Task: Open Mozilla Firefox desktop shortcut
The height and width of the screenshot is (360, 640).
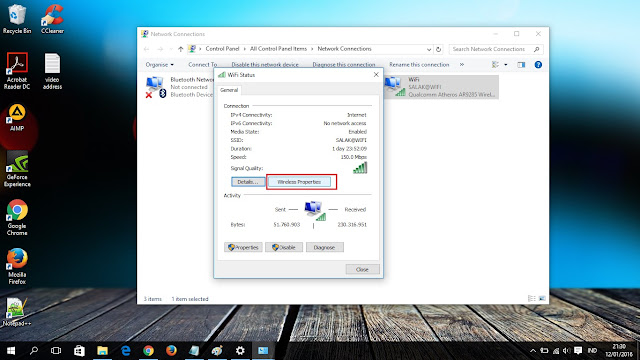Action: pos(17,266)
